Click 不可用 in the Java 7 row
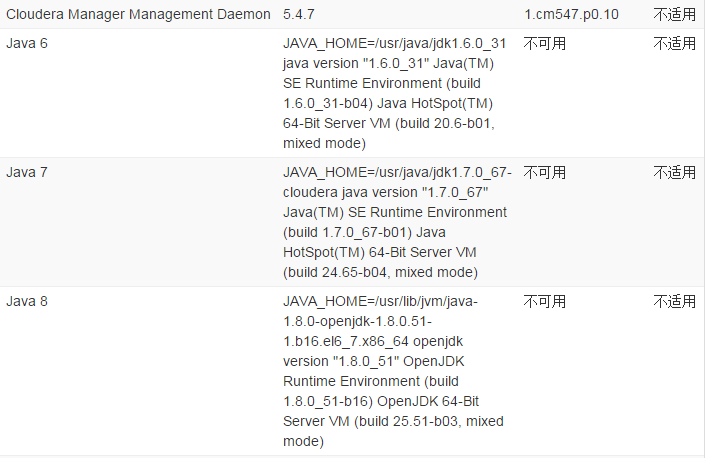 545,172
